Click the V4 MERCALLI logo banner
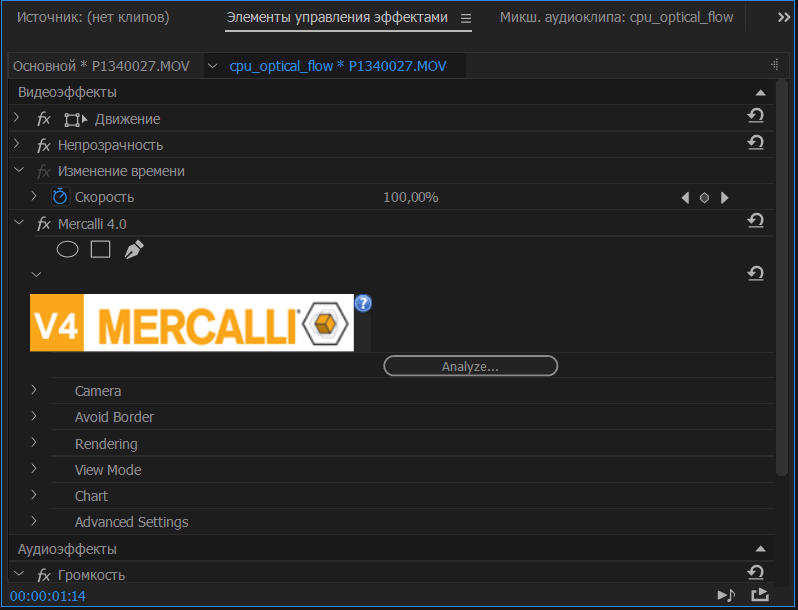Viewport: 798px width, 610px height. [192, 323]
